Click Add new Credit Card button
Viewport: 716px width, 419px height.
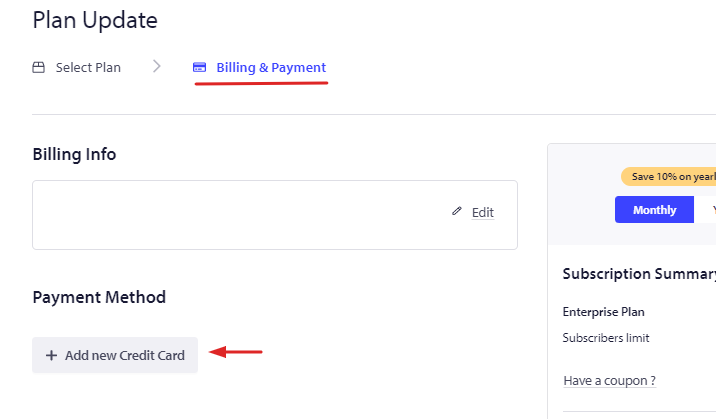pos(115,355)
